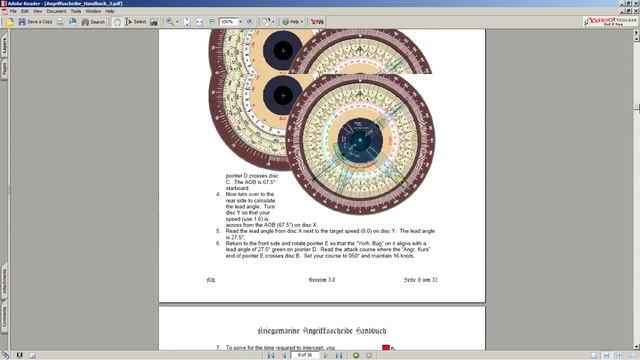Click the Email globe icon in toolbar
Viewport: 640px width, 360px height.
coord(73,22)
